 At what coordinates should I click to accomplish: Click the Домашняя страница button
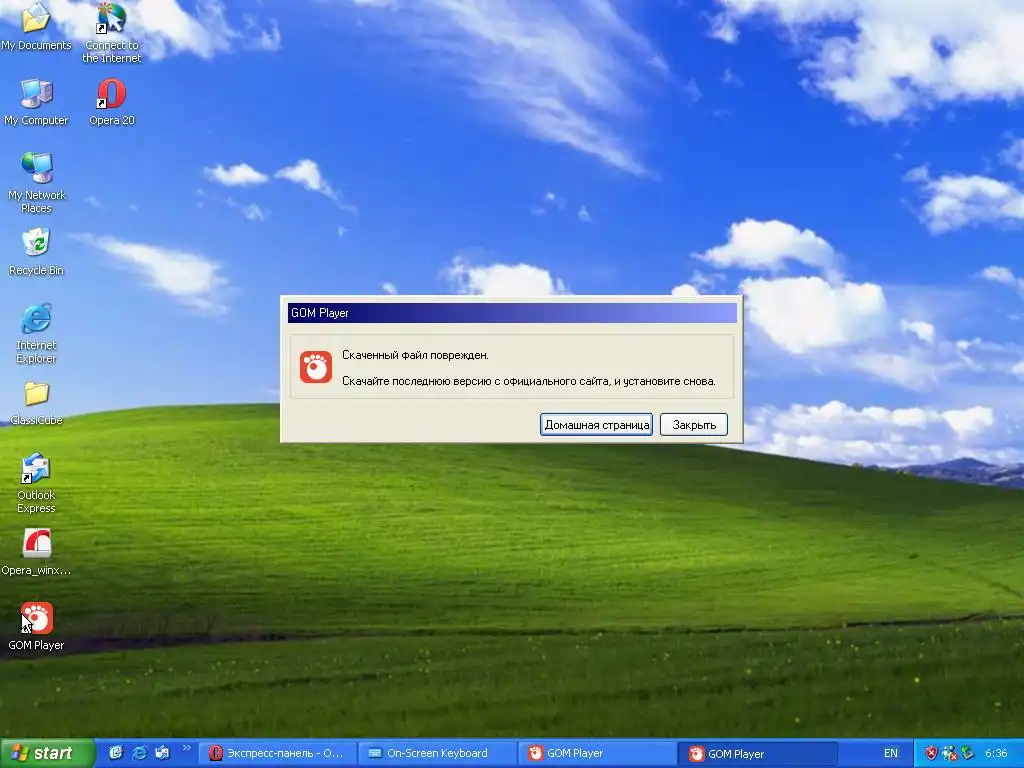click(596, 424)
